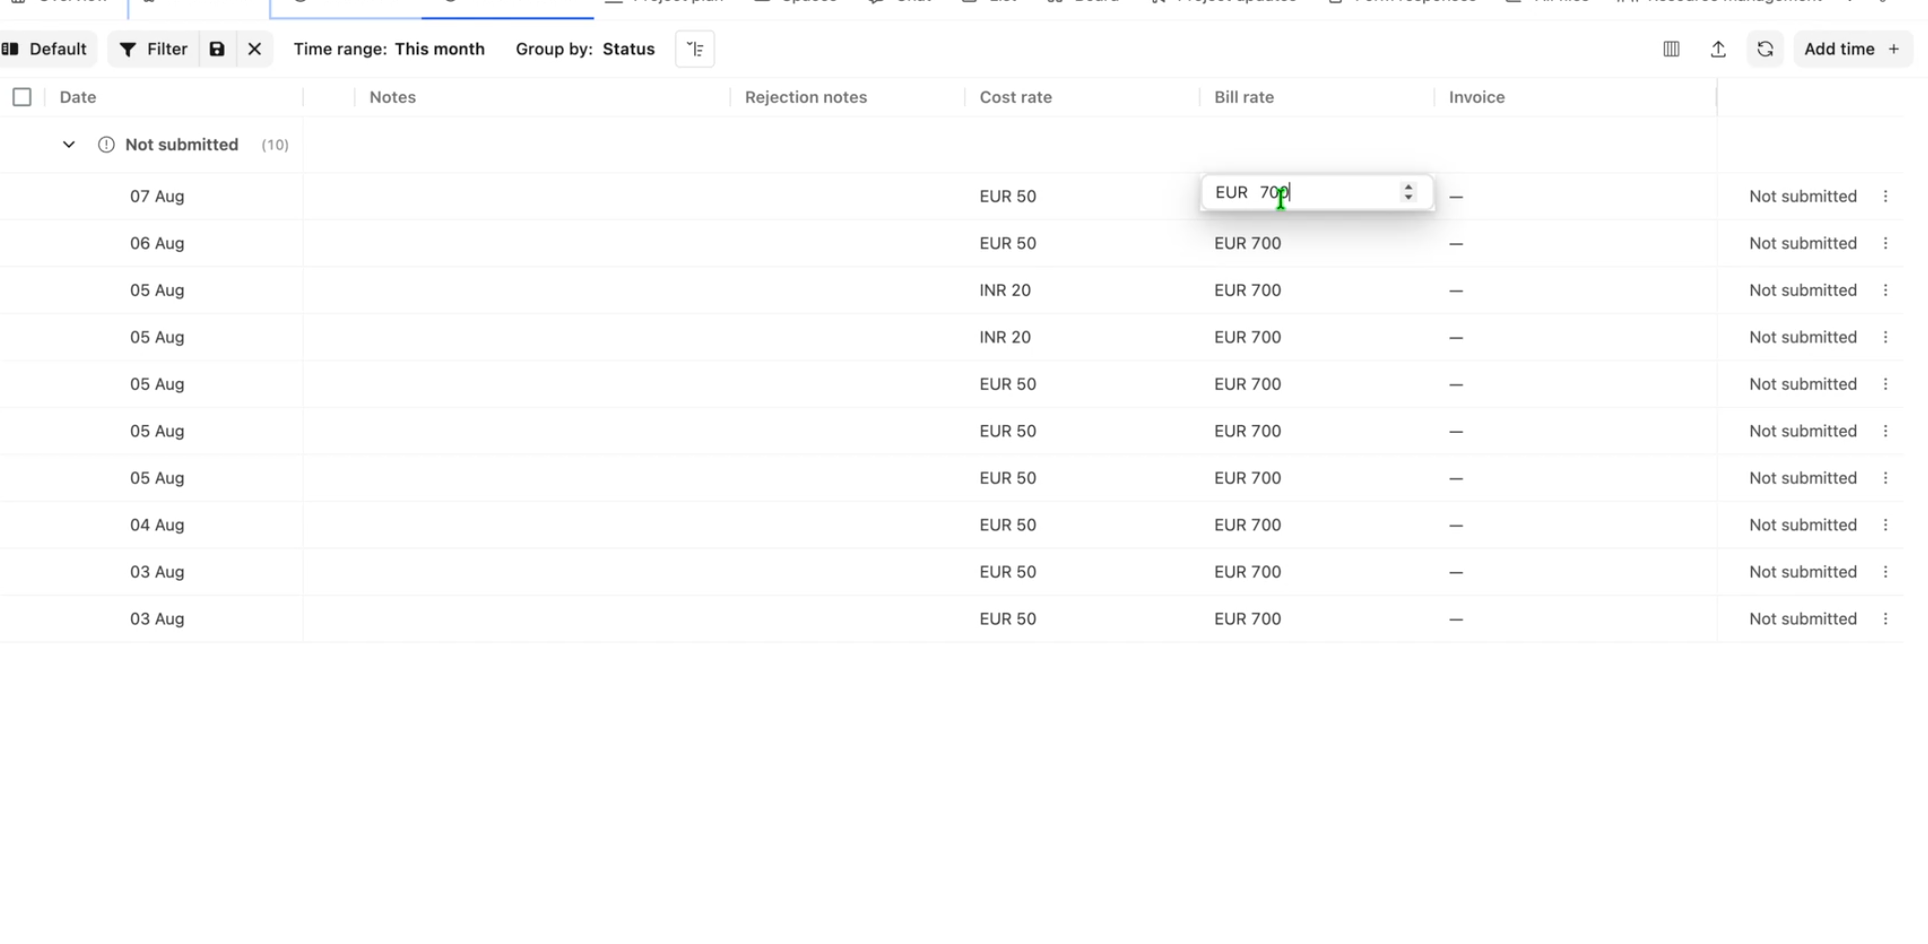This screenshot has height=944, width=1928.
Task: Click the Rejection notes column header
Action: click(806, 97)
